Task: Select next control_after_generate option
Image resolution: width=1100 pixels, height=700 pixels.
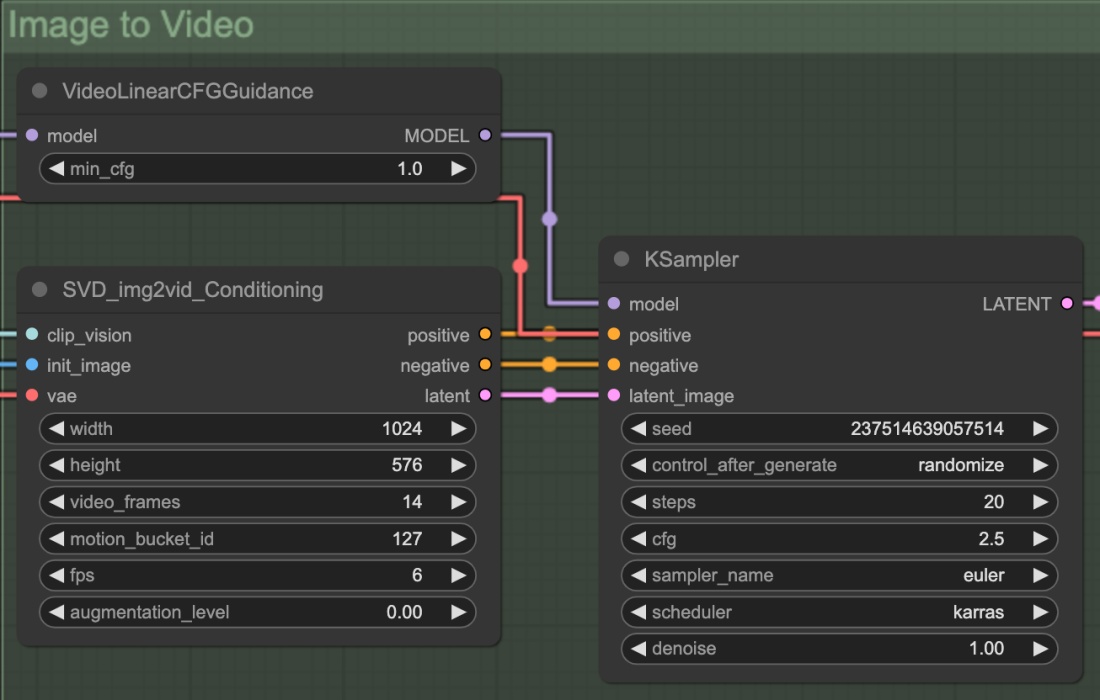Action: (x=1040, y=465)
